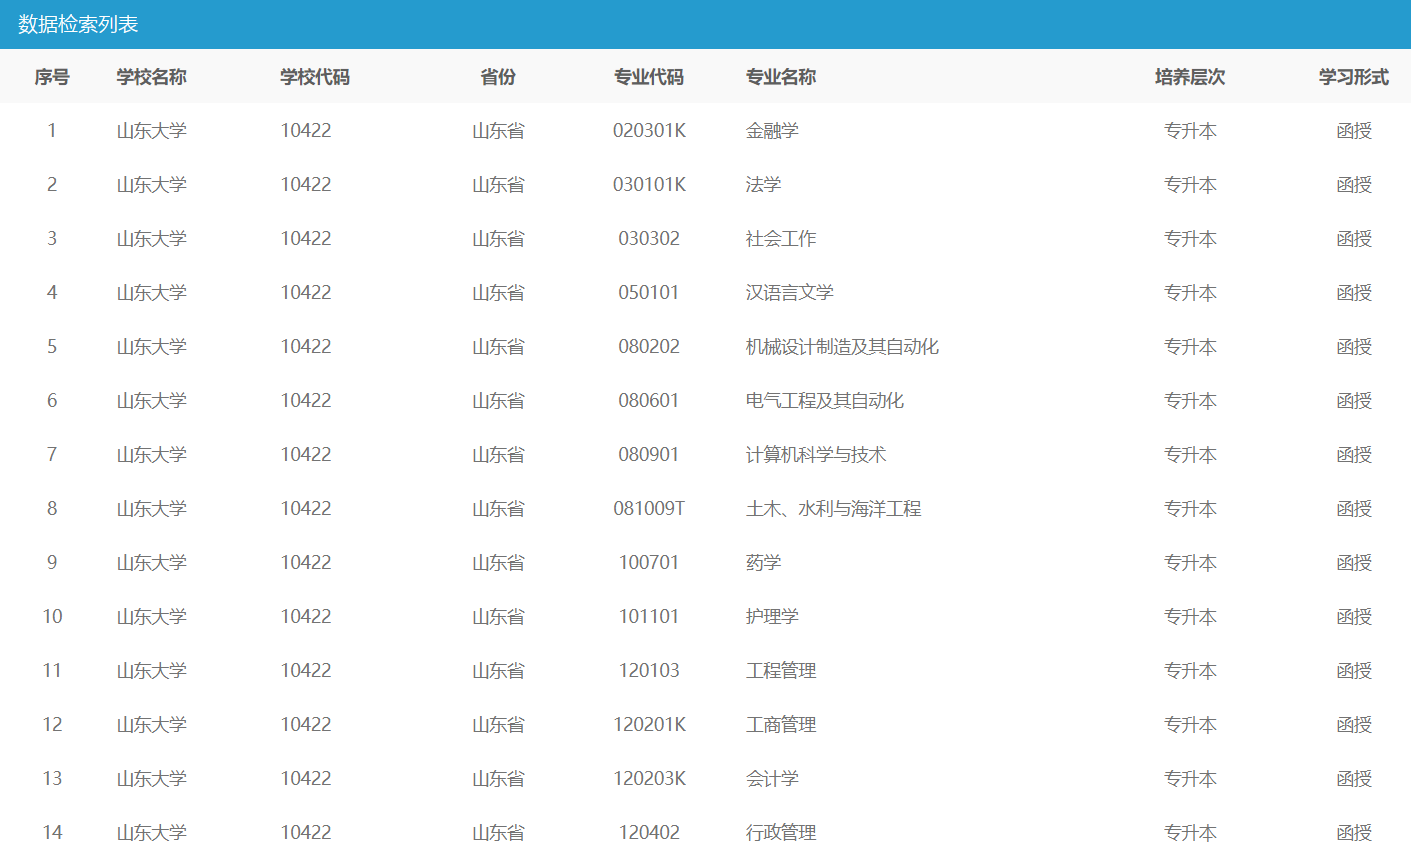
Task: Click 山东省 in the 工商管理 row
Action: point(498,725)
